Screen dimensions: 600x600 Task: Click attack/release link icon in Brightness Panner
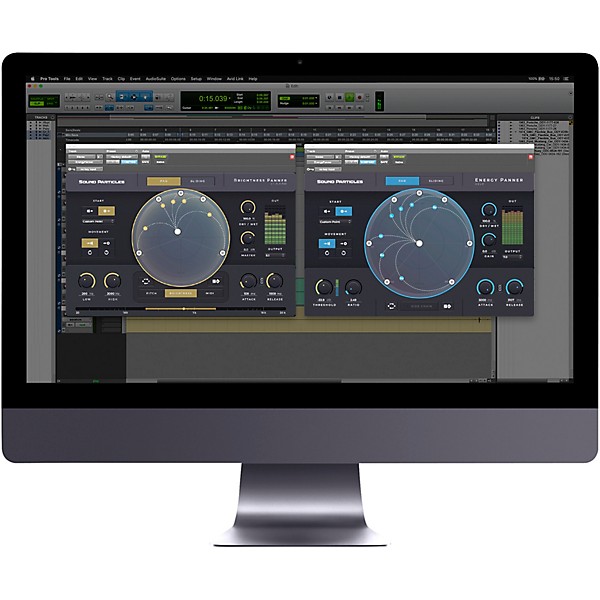pyautogui.click(x=262, y=281)
